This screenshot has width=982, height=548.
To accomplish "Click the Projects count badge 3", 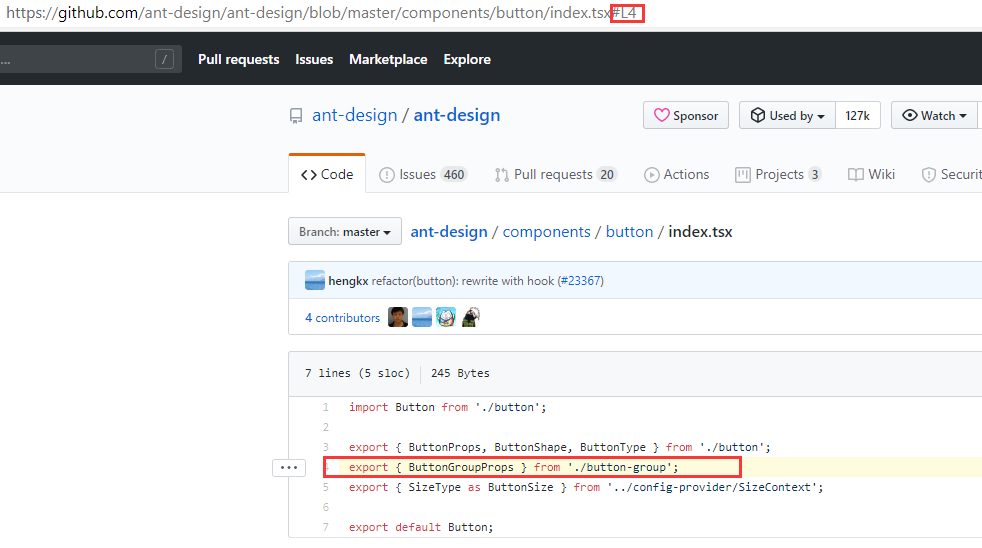I will point(815,175).
